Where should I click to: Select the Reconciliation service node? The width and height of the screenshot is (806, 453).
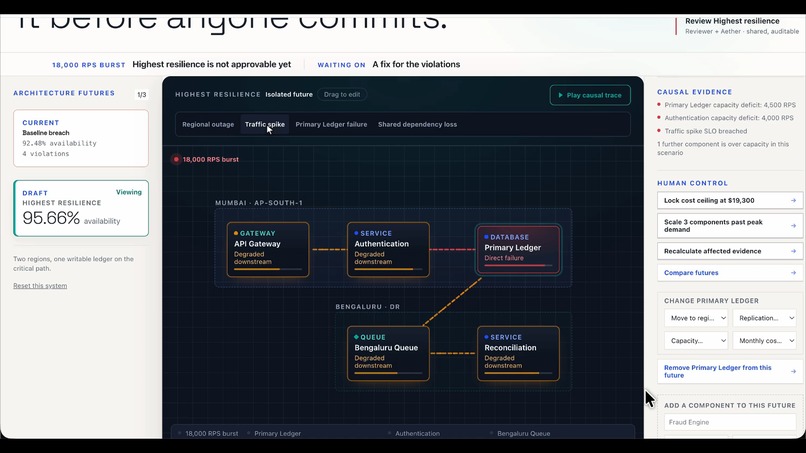click(x=518, y=353)
